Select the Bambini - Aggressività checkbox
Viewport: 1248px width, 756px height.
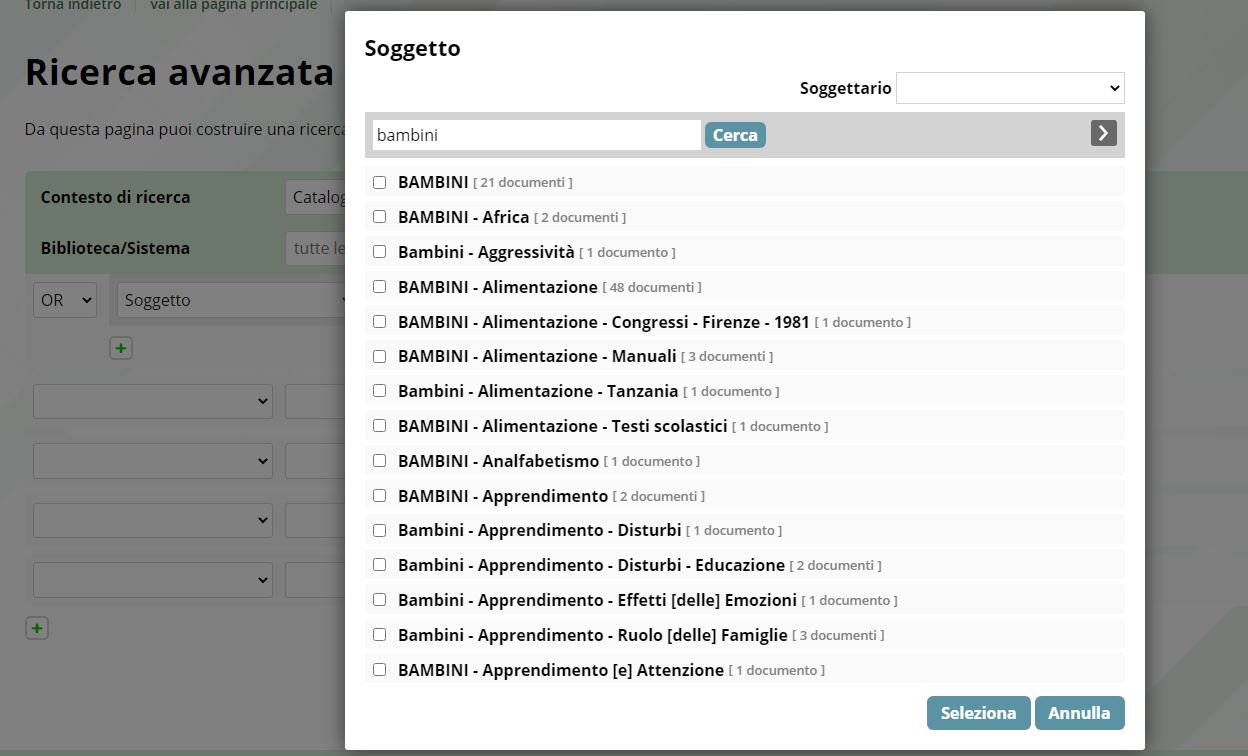[380, 252]
